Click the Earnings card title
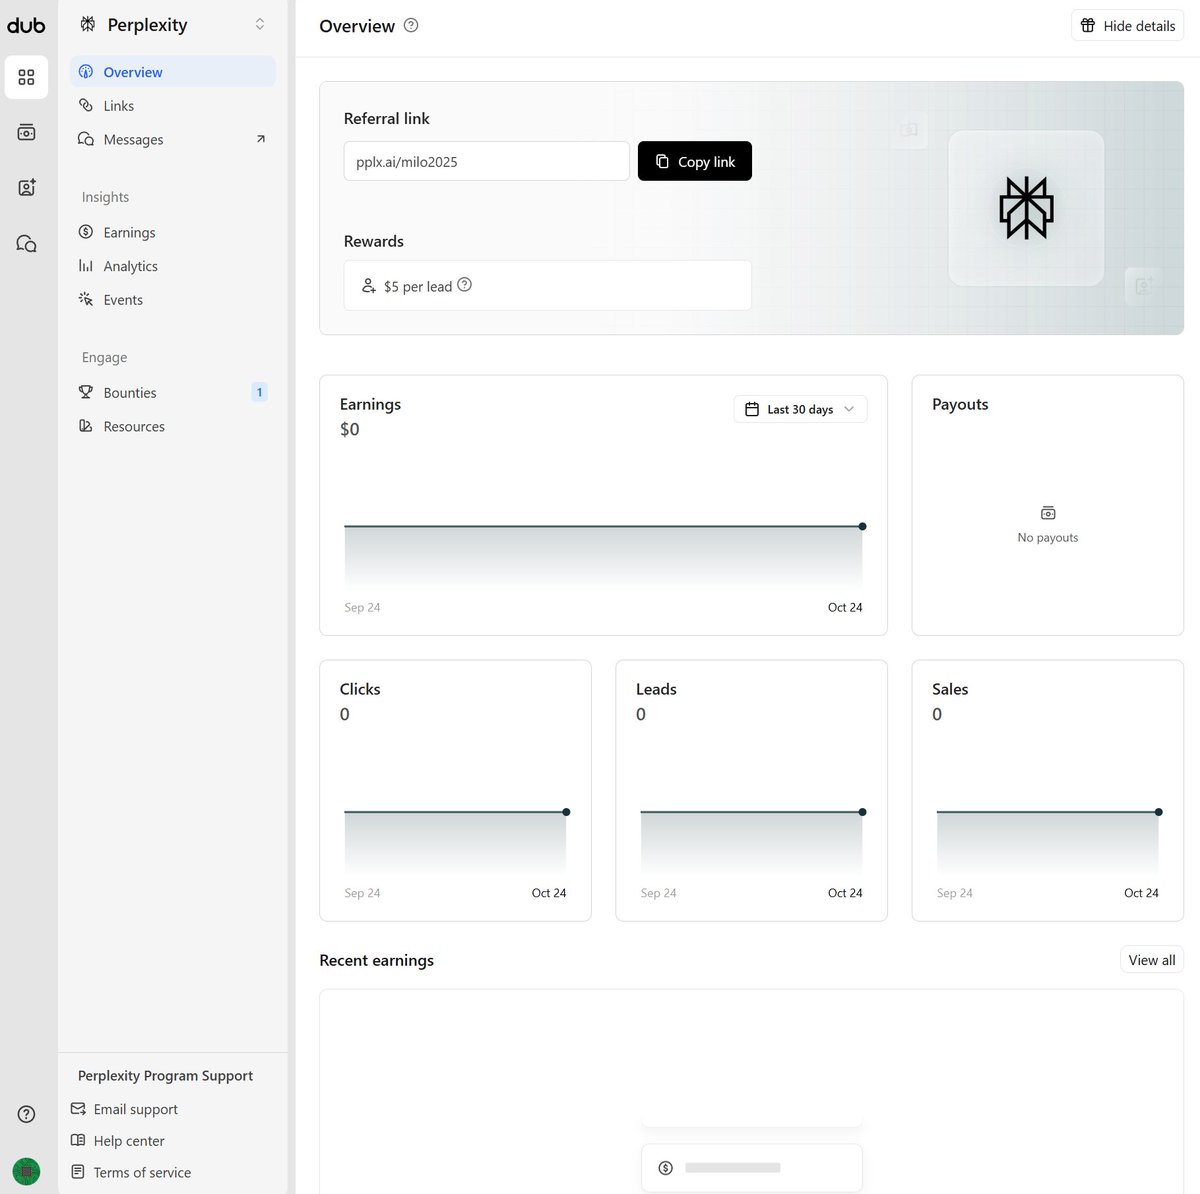The image size is (1200, 1194). (x=370, y=404)
